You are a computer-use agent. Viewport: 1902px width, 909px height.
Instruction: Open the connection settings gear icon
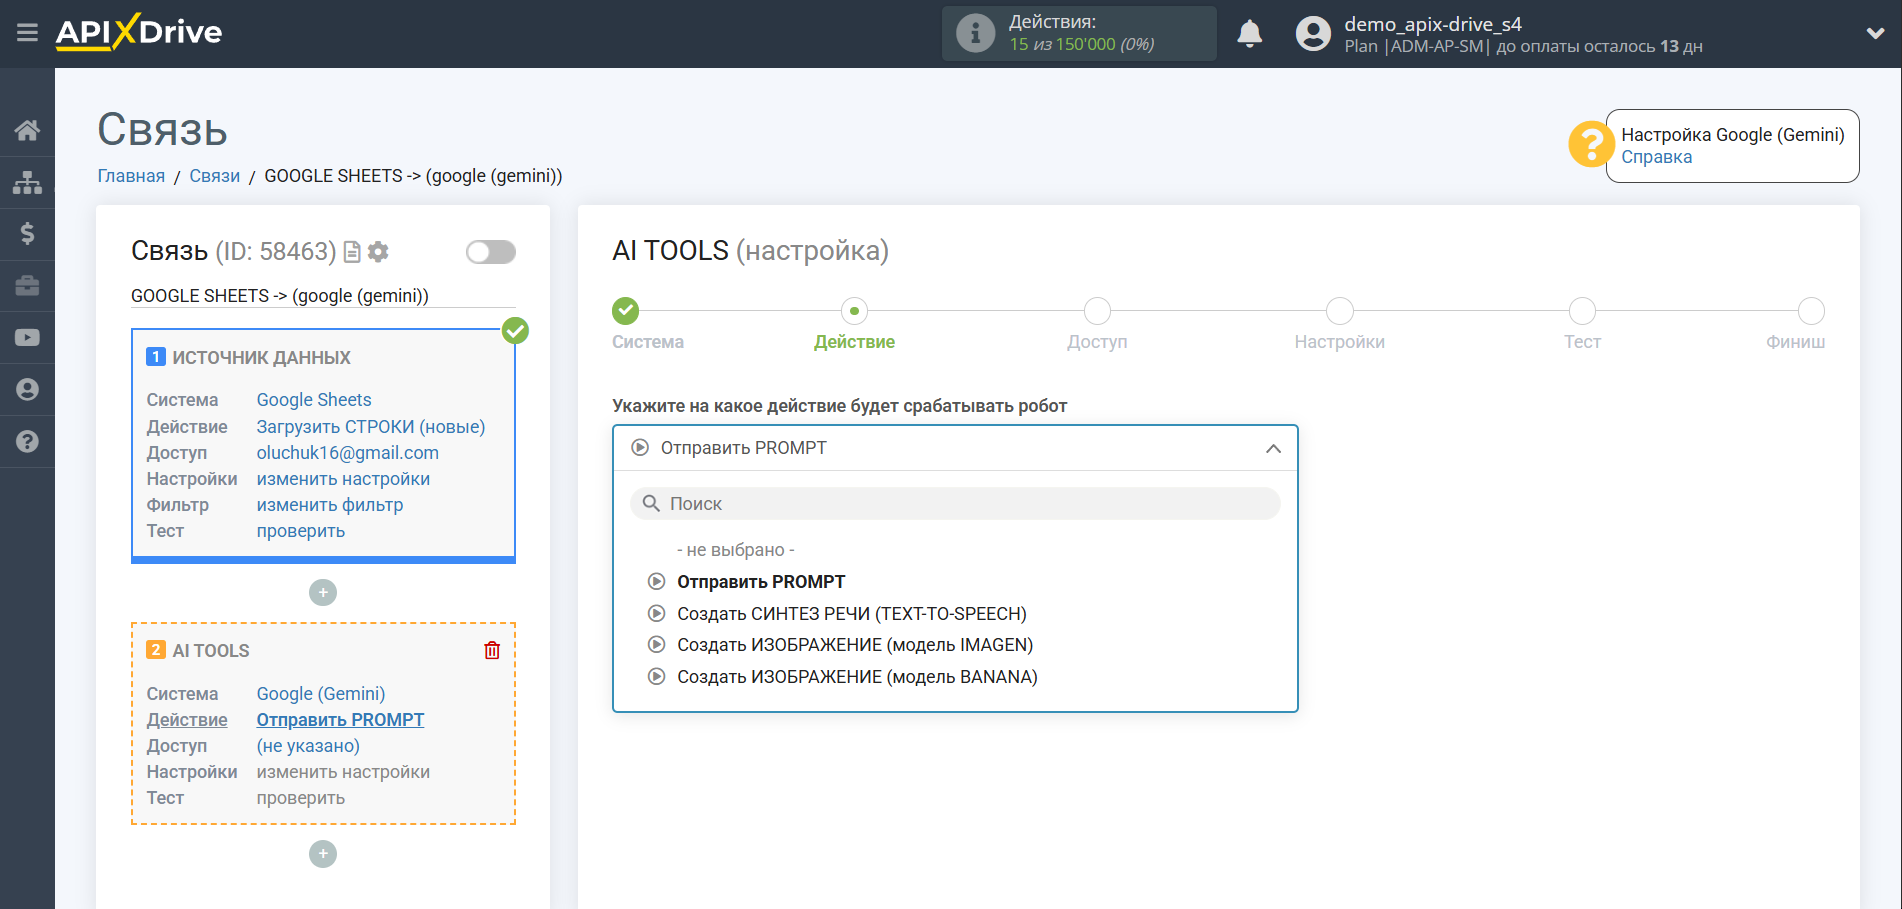pyautogui.click(x=378, y=252)
